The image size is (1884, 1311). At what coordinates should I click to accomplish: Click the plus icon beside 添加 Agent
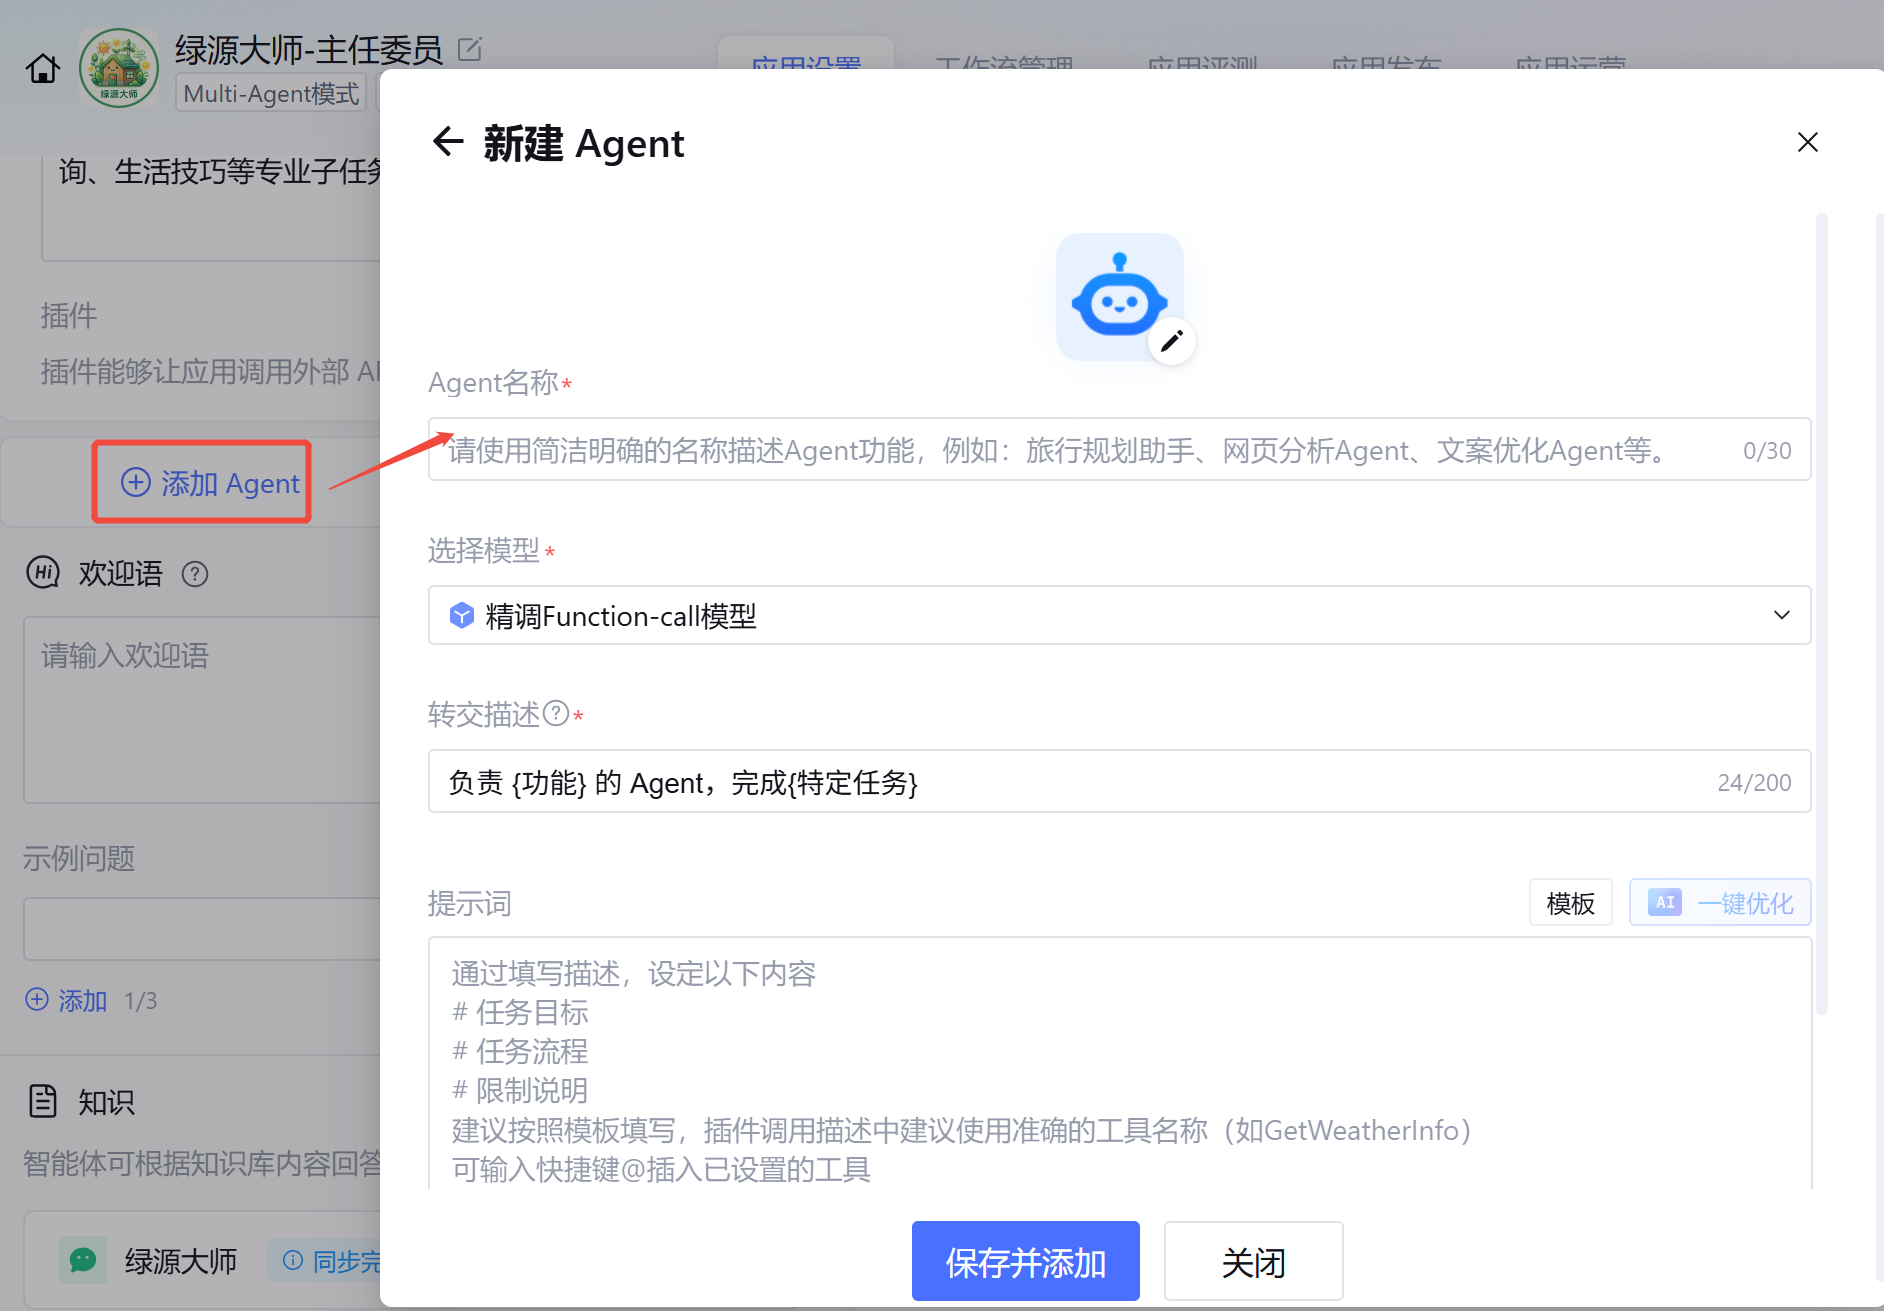coord(136,482)
